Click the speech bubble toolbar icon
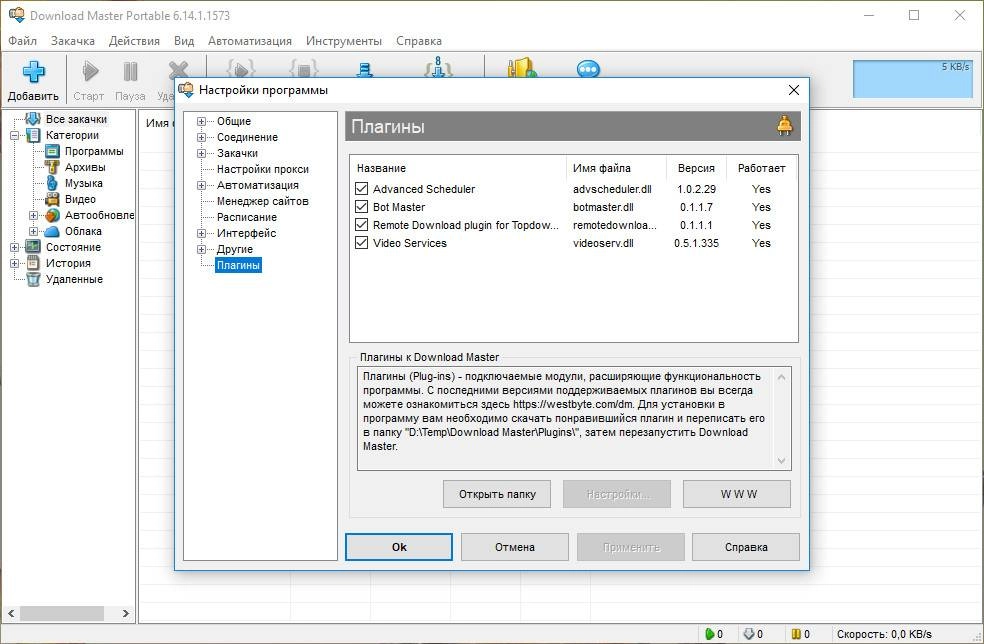Viewport: 984px width, 644px height. click(588, 68)
